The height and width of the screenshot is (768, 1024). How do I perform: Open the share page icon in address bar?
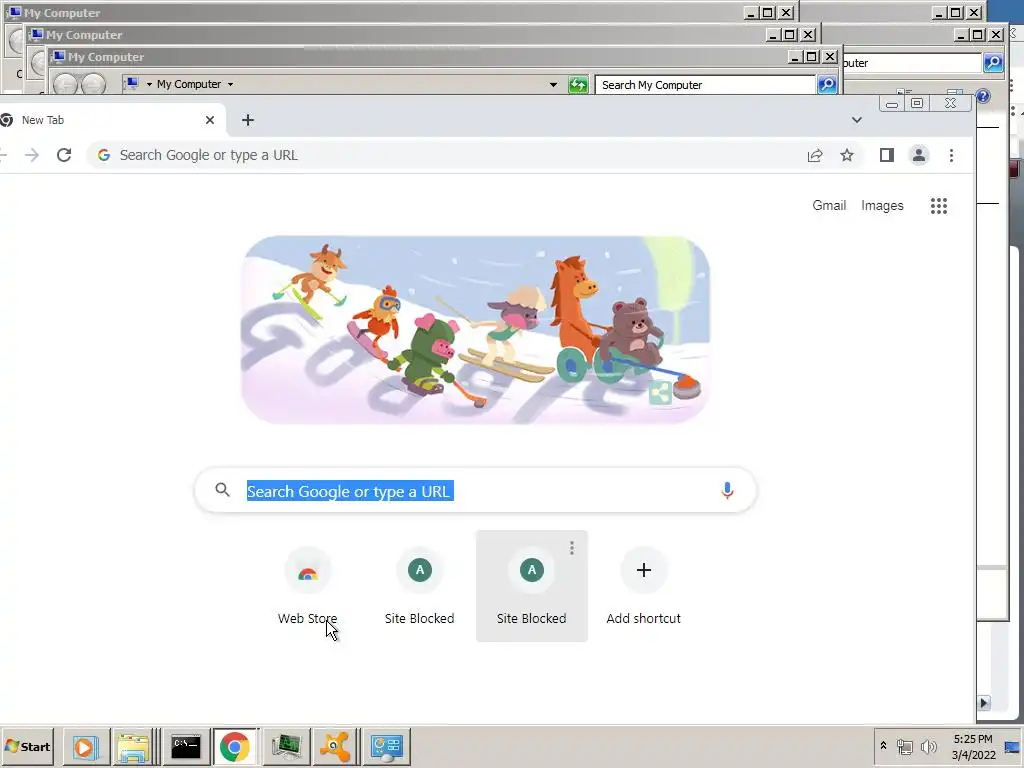click(x=815, y=155)
